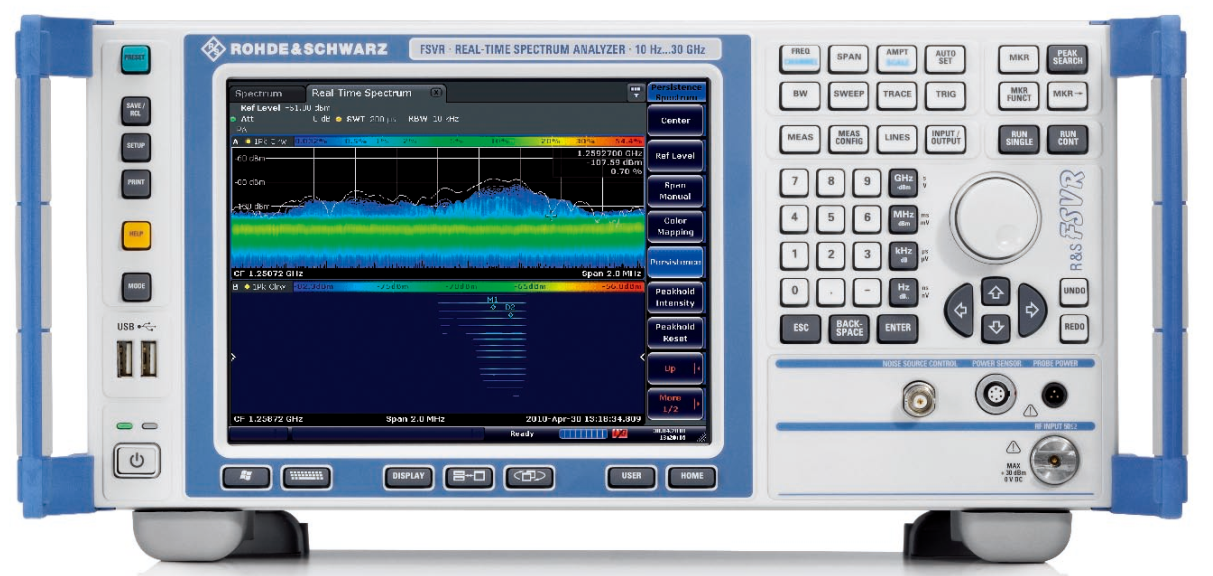
Task: Click the GHz unit key
Action: pyautogui.click(x=904, y=182)
